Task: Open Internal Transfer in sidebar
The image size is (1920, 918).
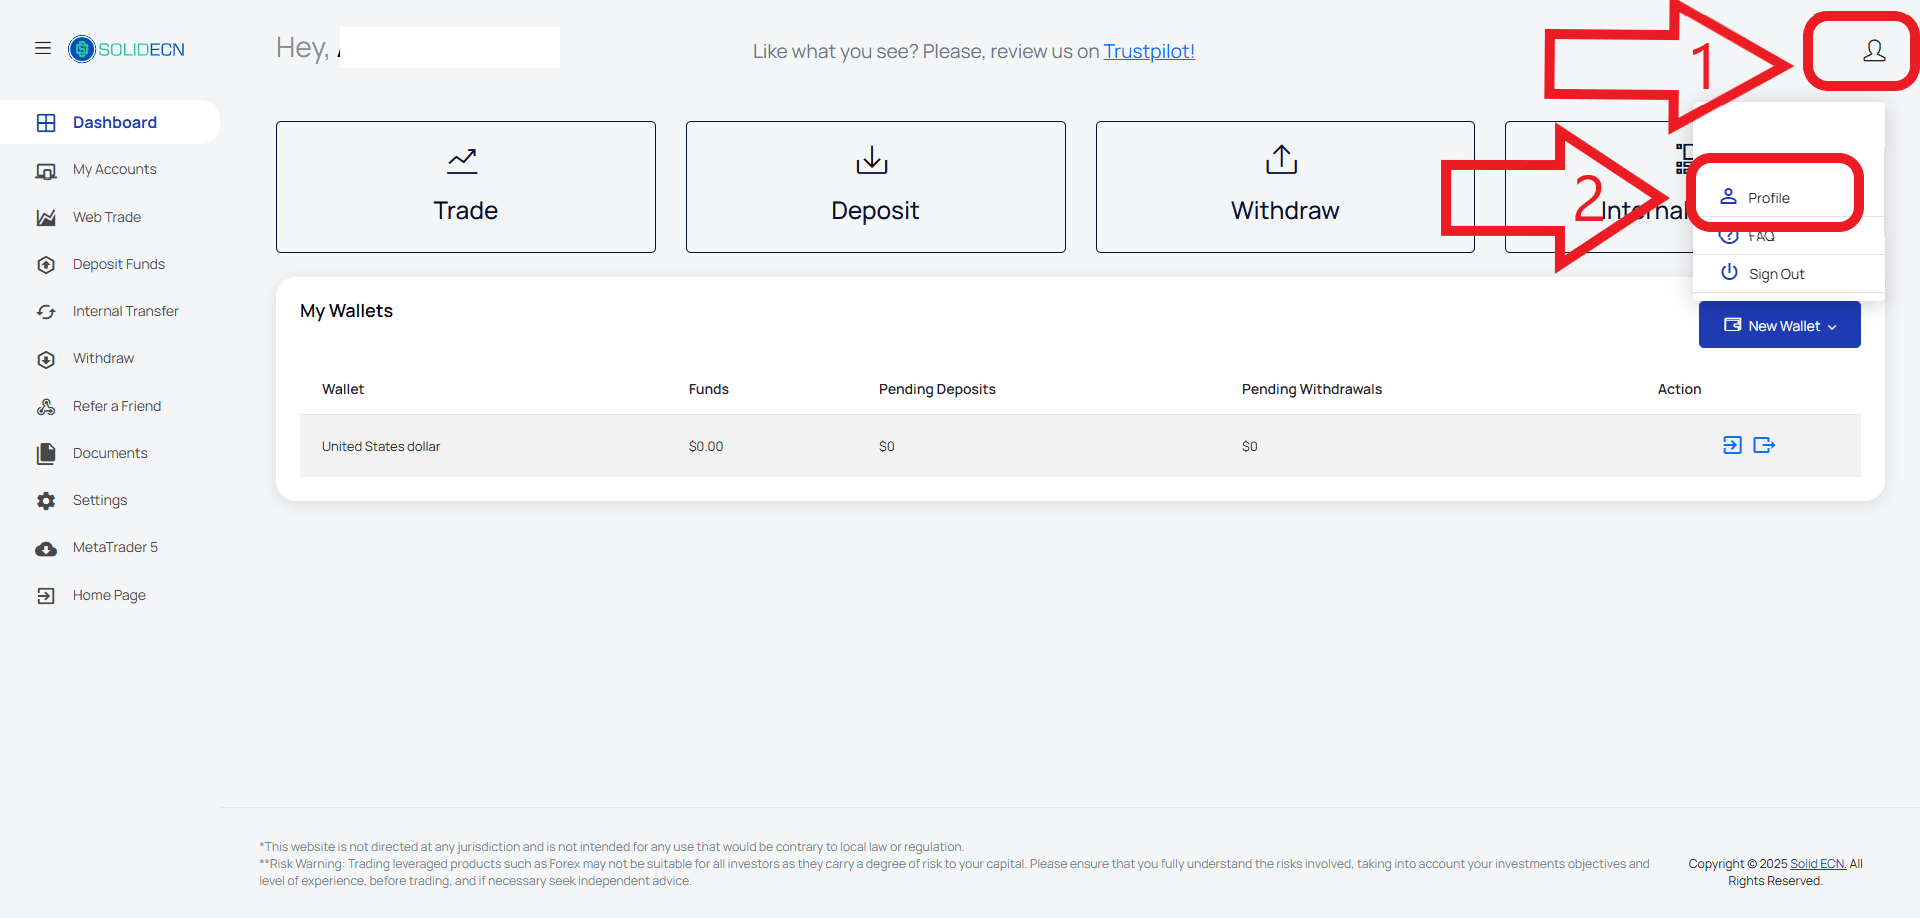Action: tap(125, 311)
